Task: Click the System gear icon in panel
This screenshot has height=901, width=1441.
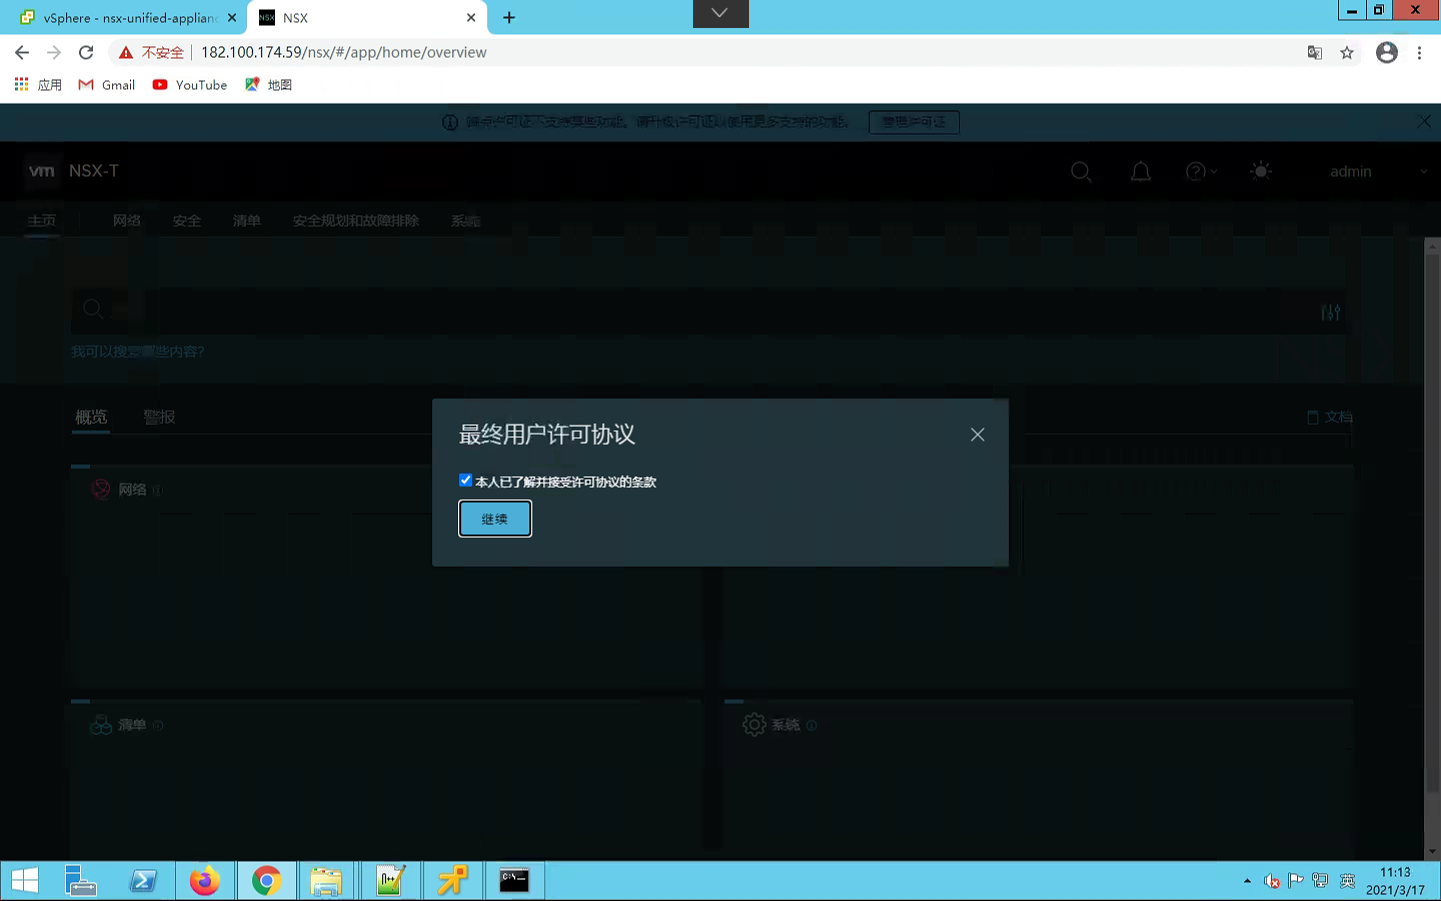Action: click(754, 725)
